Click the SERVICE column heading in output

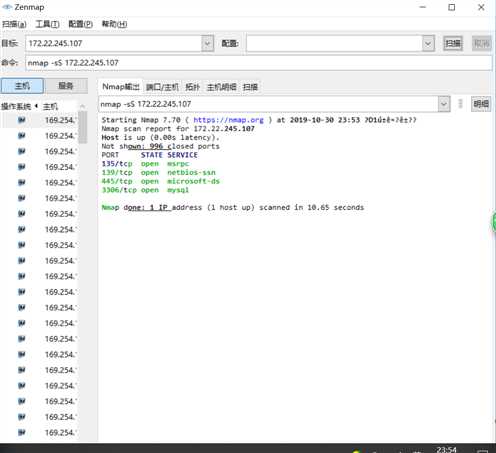182,155
